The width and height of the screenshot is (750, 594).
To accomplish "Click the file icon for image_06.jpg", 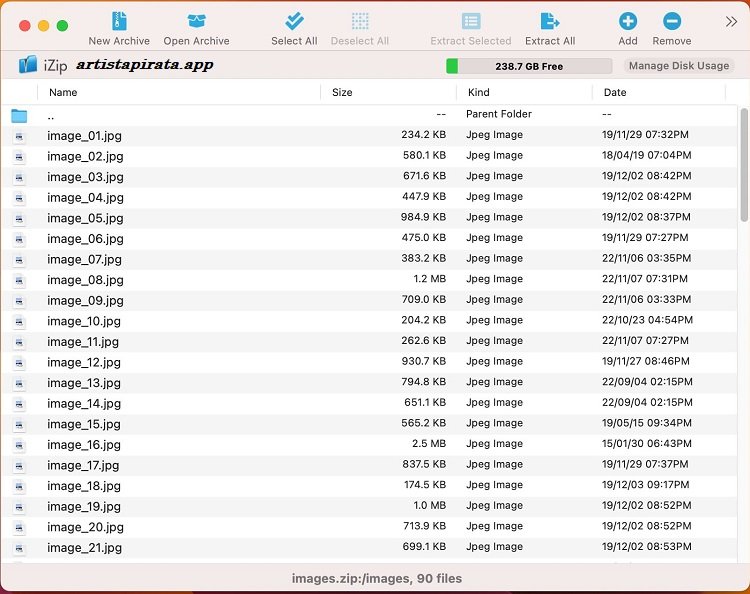I will [19, 239].
